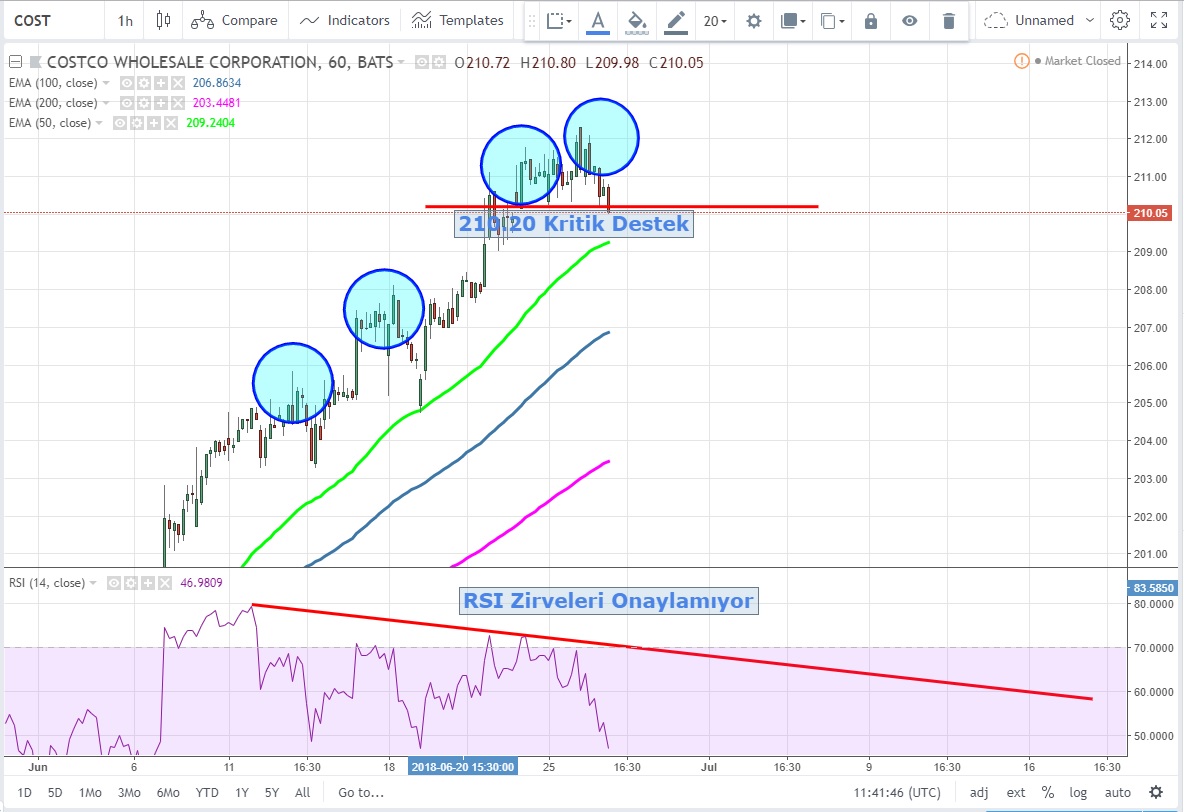The width and height of the screenshot is (1184, 812).
Task: Toggle visibility of the selected drawing
Action: point(910,20)
